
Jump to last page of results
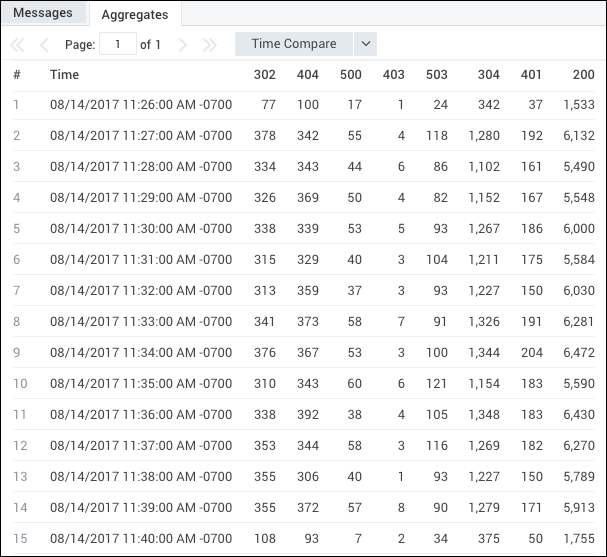click(209, 45)
